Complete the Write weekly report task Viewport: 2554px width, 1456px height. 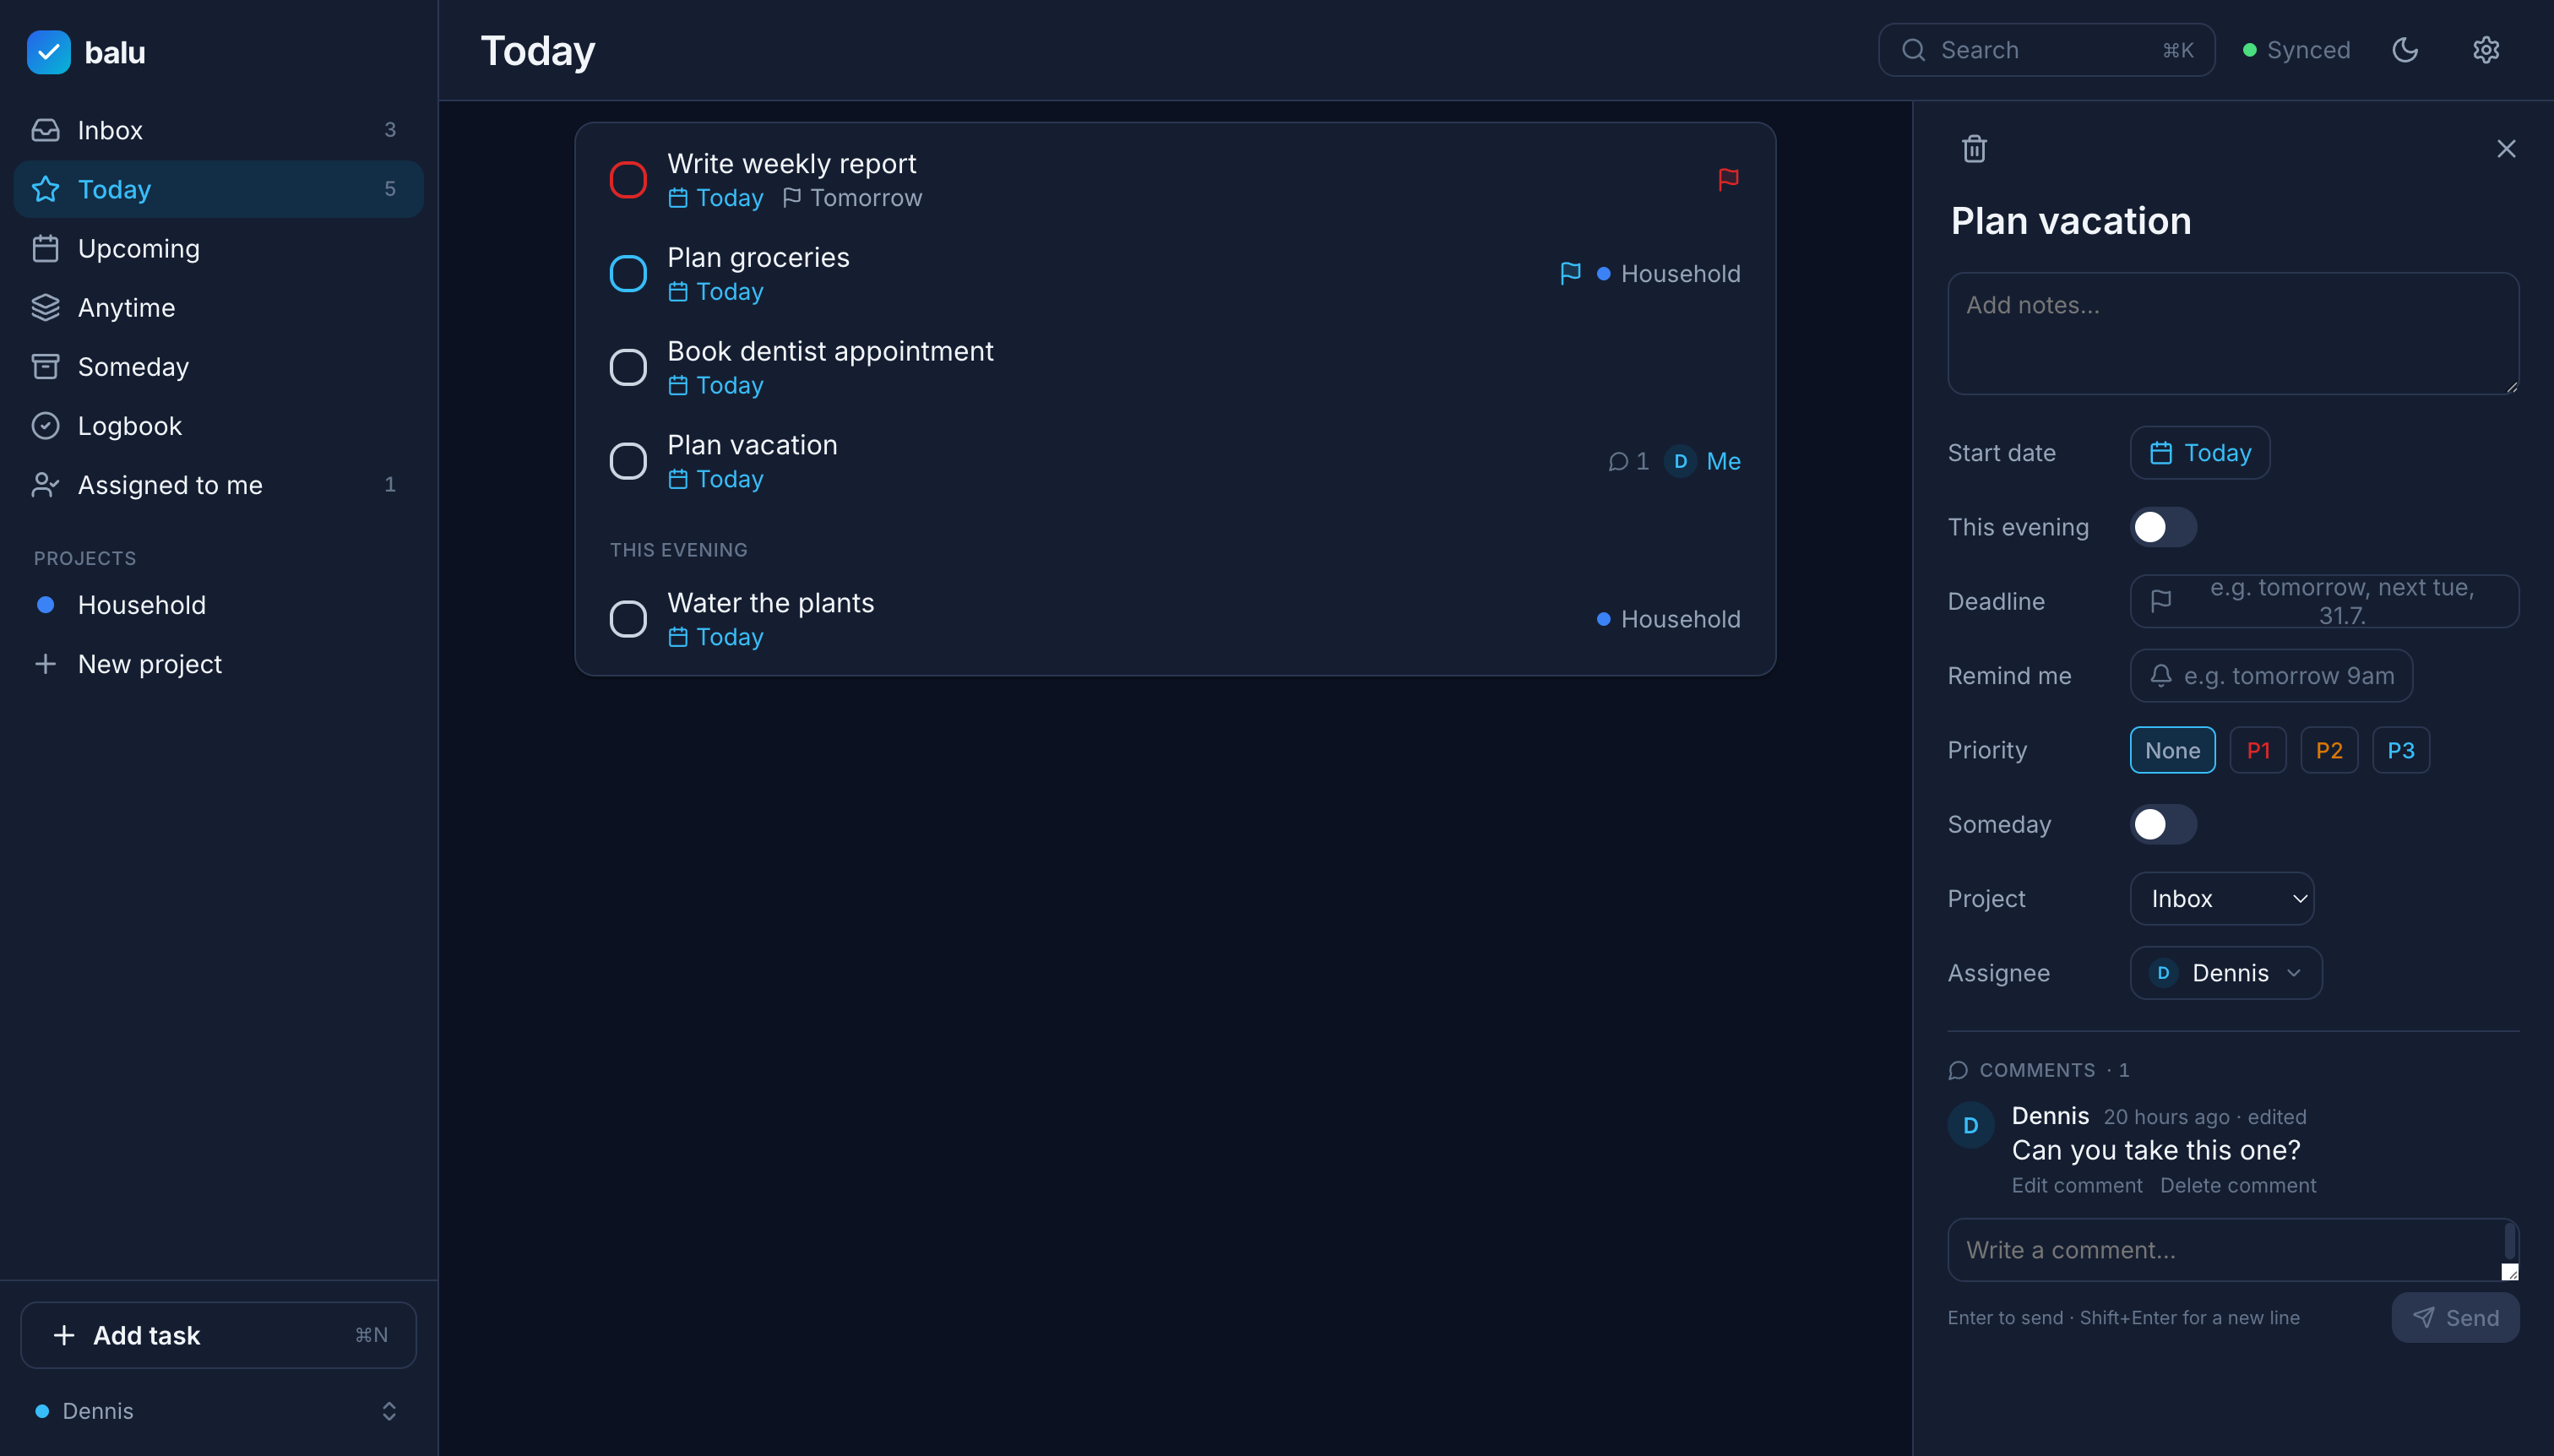[628, 180]
